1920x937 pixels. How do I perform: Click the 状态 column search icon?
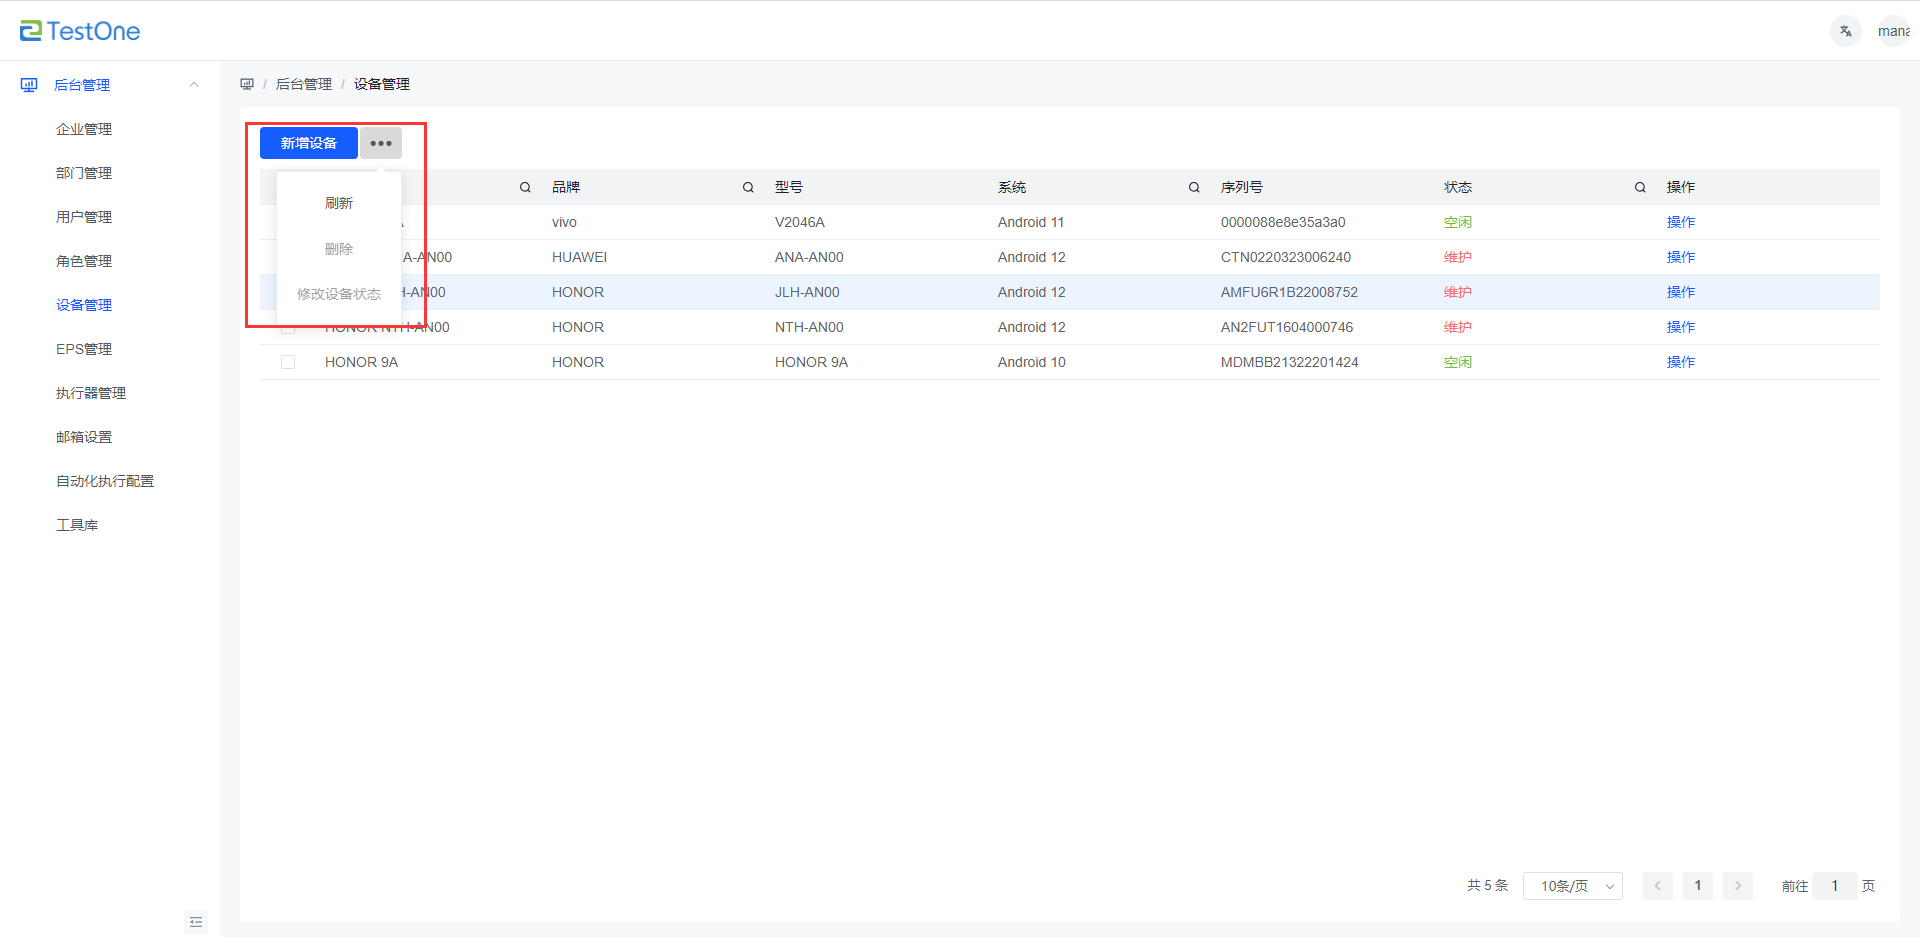(1640, 188)
